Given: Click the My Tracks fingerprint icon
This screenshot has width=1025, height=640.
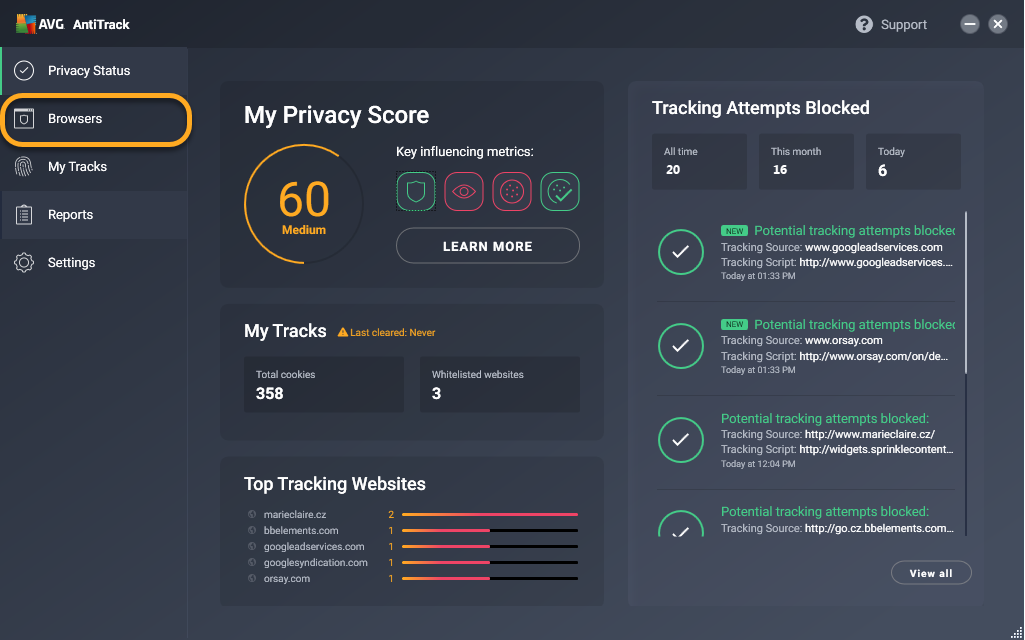Looking at the screenshot, I should 24,167.
